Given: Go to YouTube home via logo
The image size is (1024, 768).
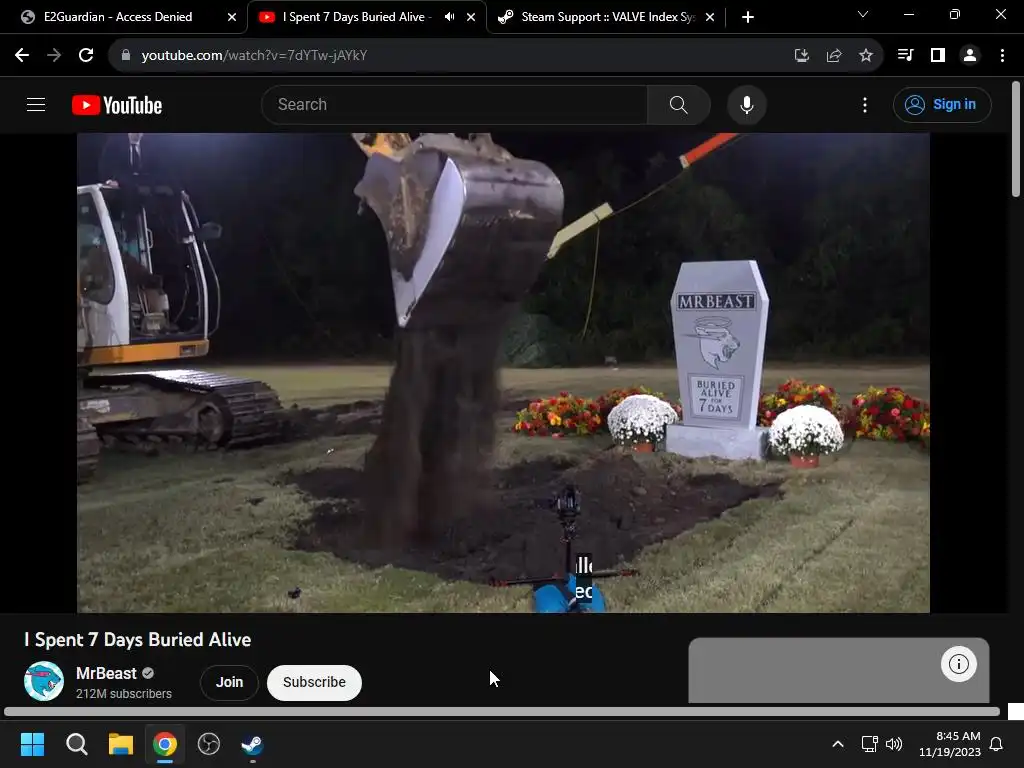Looking at the screenshot, I should 117,105.
